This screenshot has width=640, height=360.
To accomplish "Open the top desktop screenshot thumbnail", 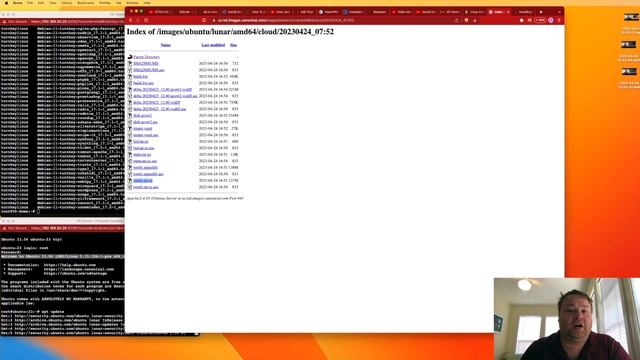I will pos(631,17).
